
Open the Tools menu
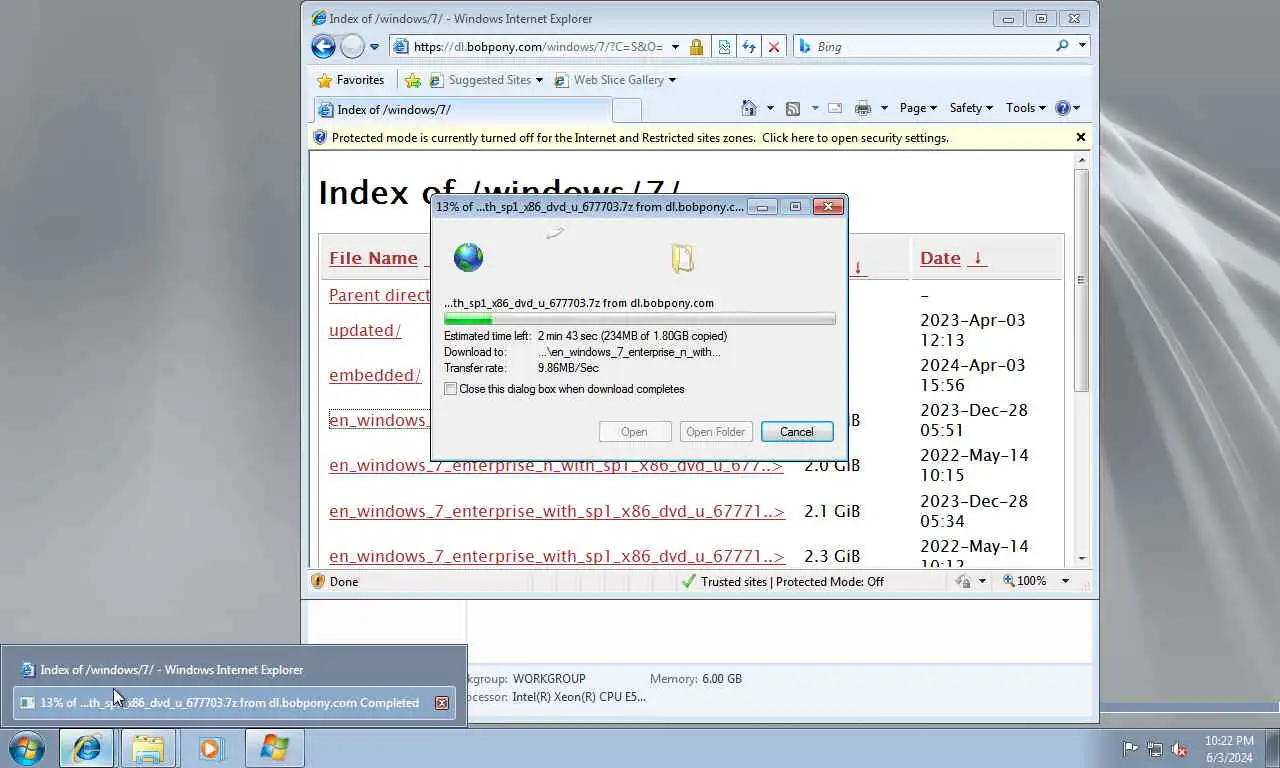pyautogui.click(x=1025, y=108)
